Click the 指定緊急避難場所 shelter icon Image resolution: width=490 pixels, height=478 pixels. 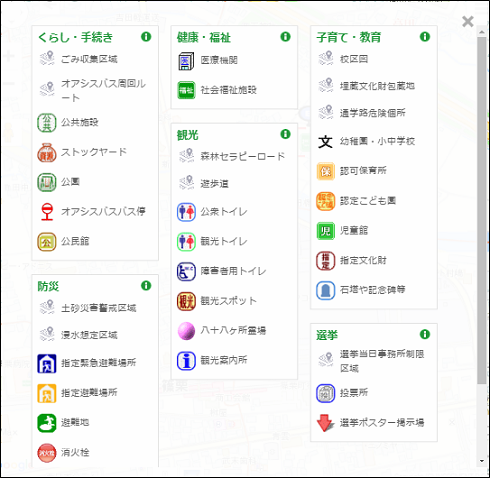[47, 363]
